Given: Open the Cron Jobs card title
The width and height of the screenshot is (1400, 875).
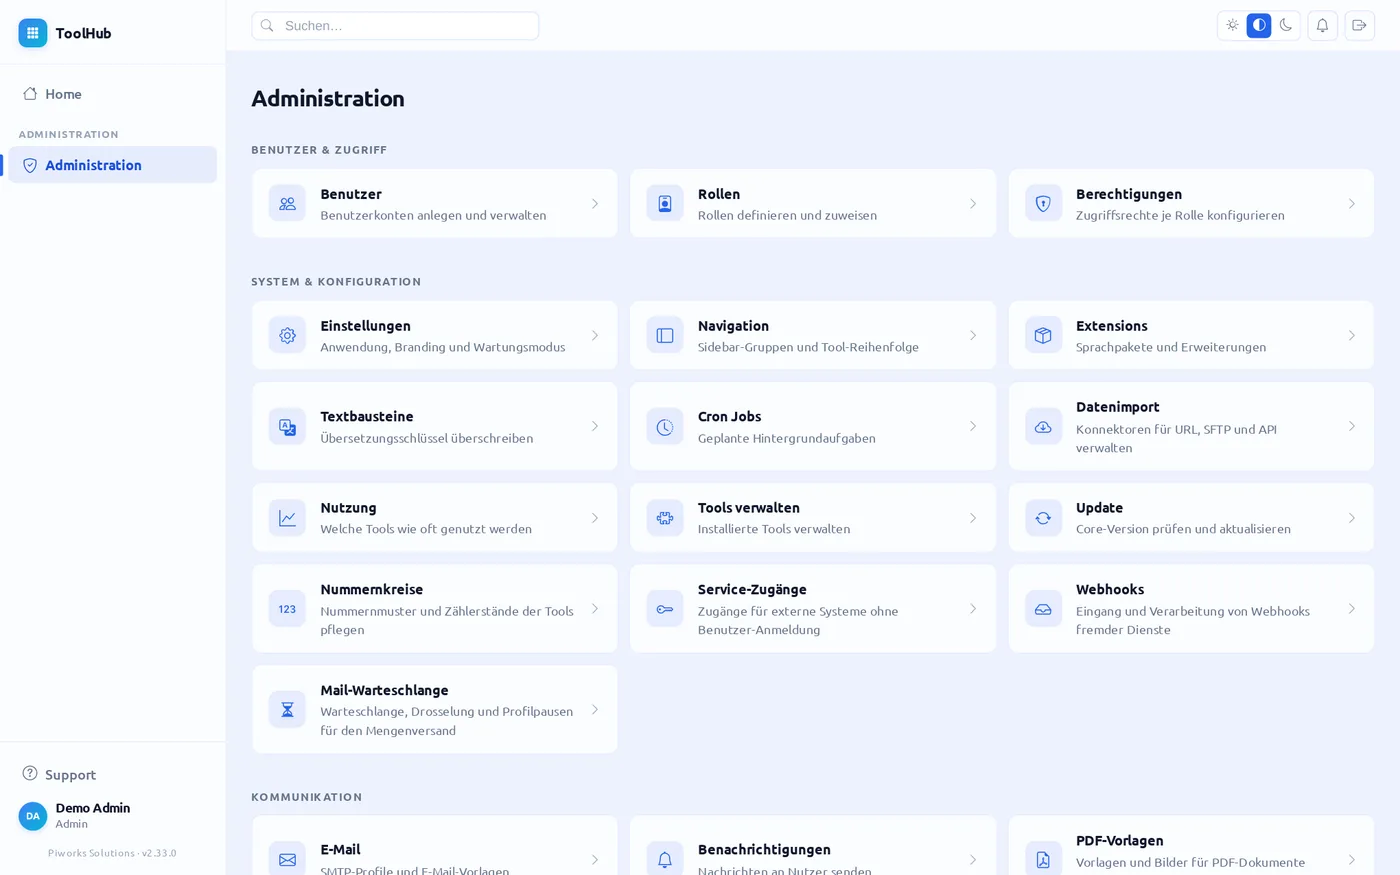Looking at the screenshot, I should pos(729,417).
